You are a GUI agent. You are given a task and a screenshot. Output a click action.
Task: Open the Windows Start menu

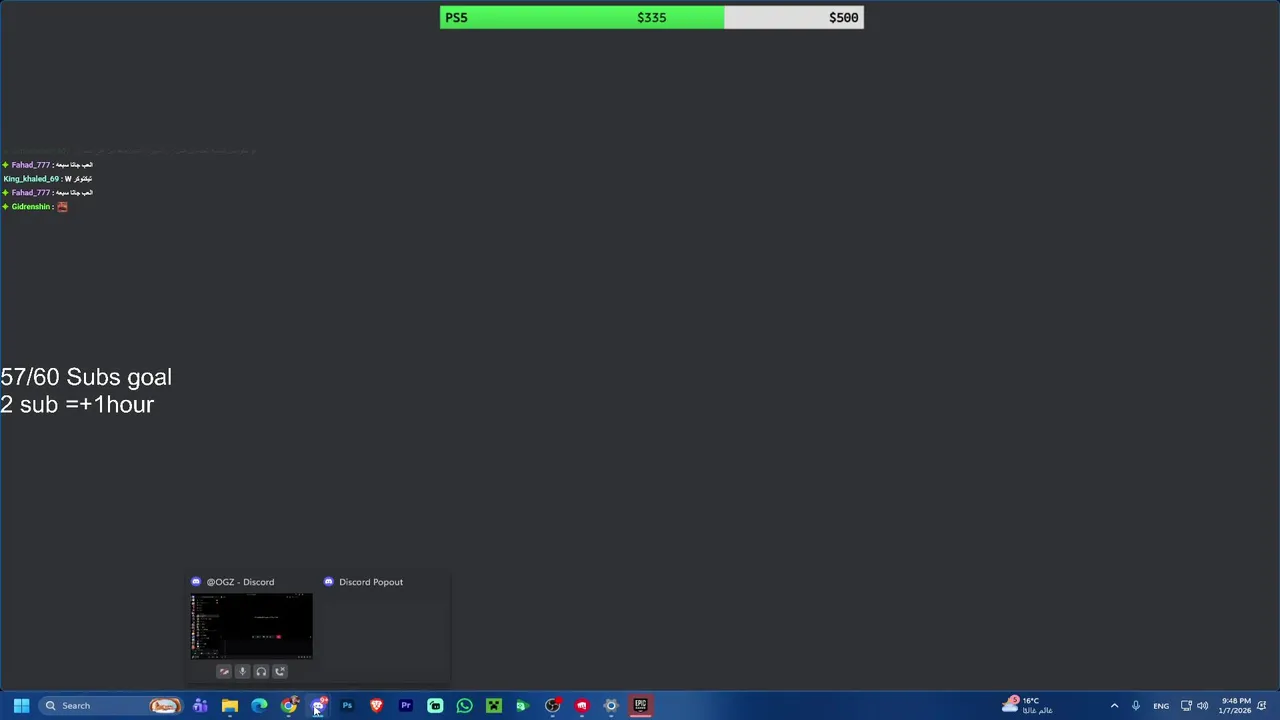point(21,706)
